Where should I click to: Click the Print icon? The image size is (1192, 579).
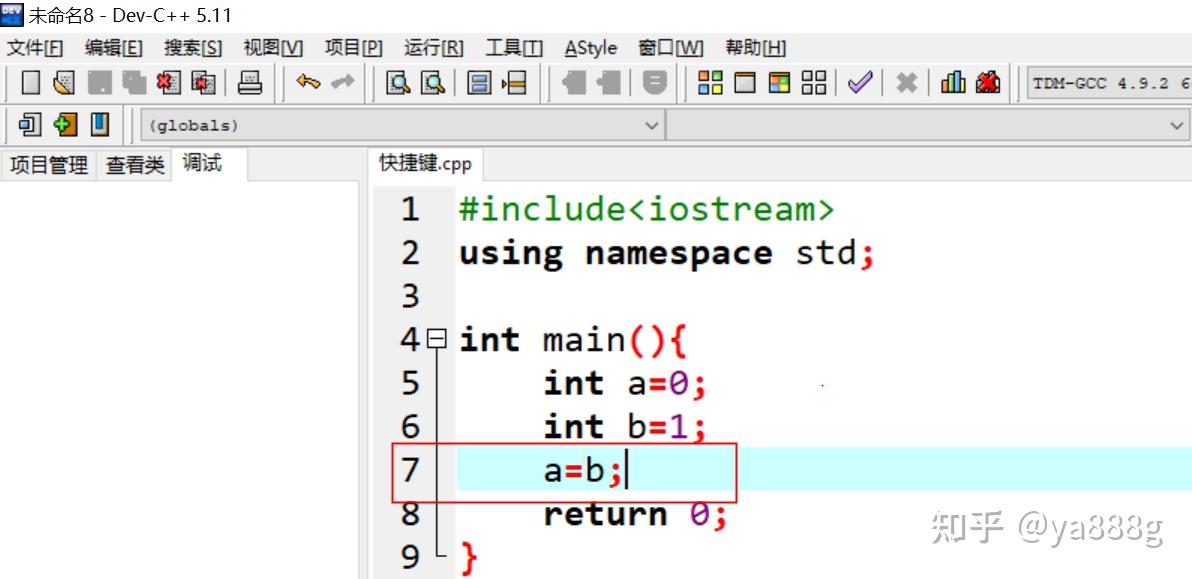249,82
